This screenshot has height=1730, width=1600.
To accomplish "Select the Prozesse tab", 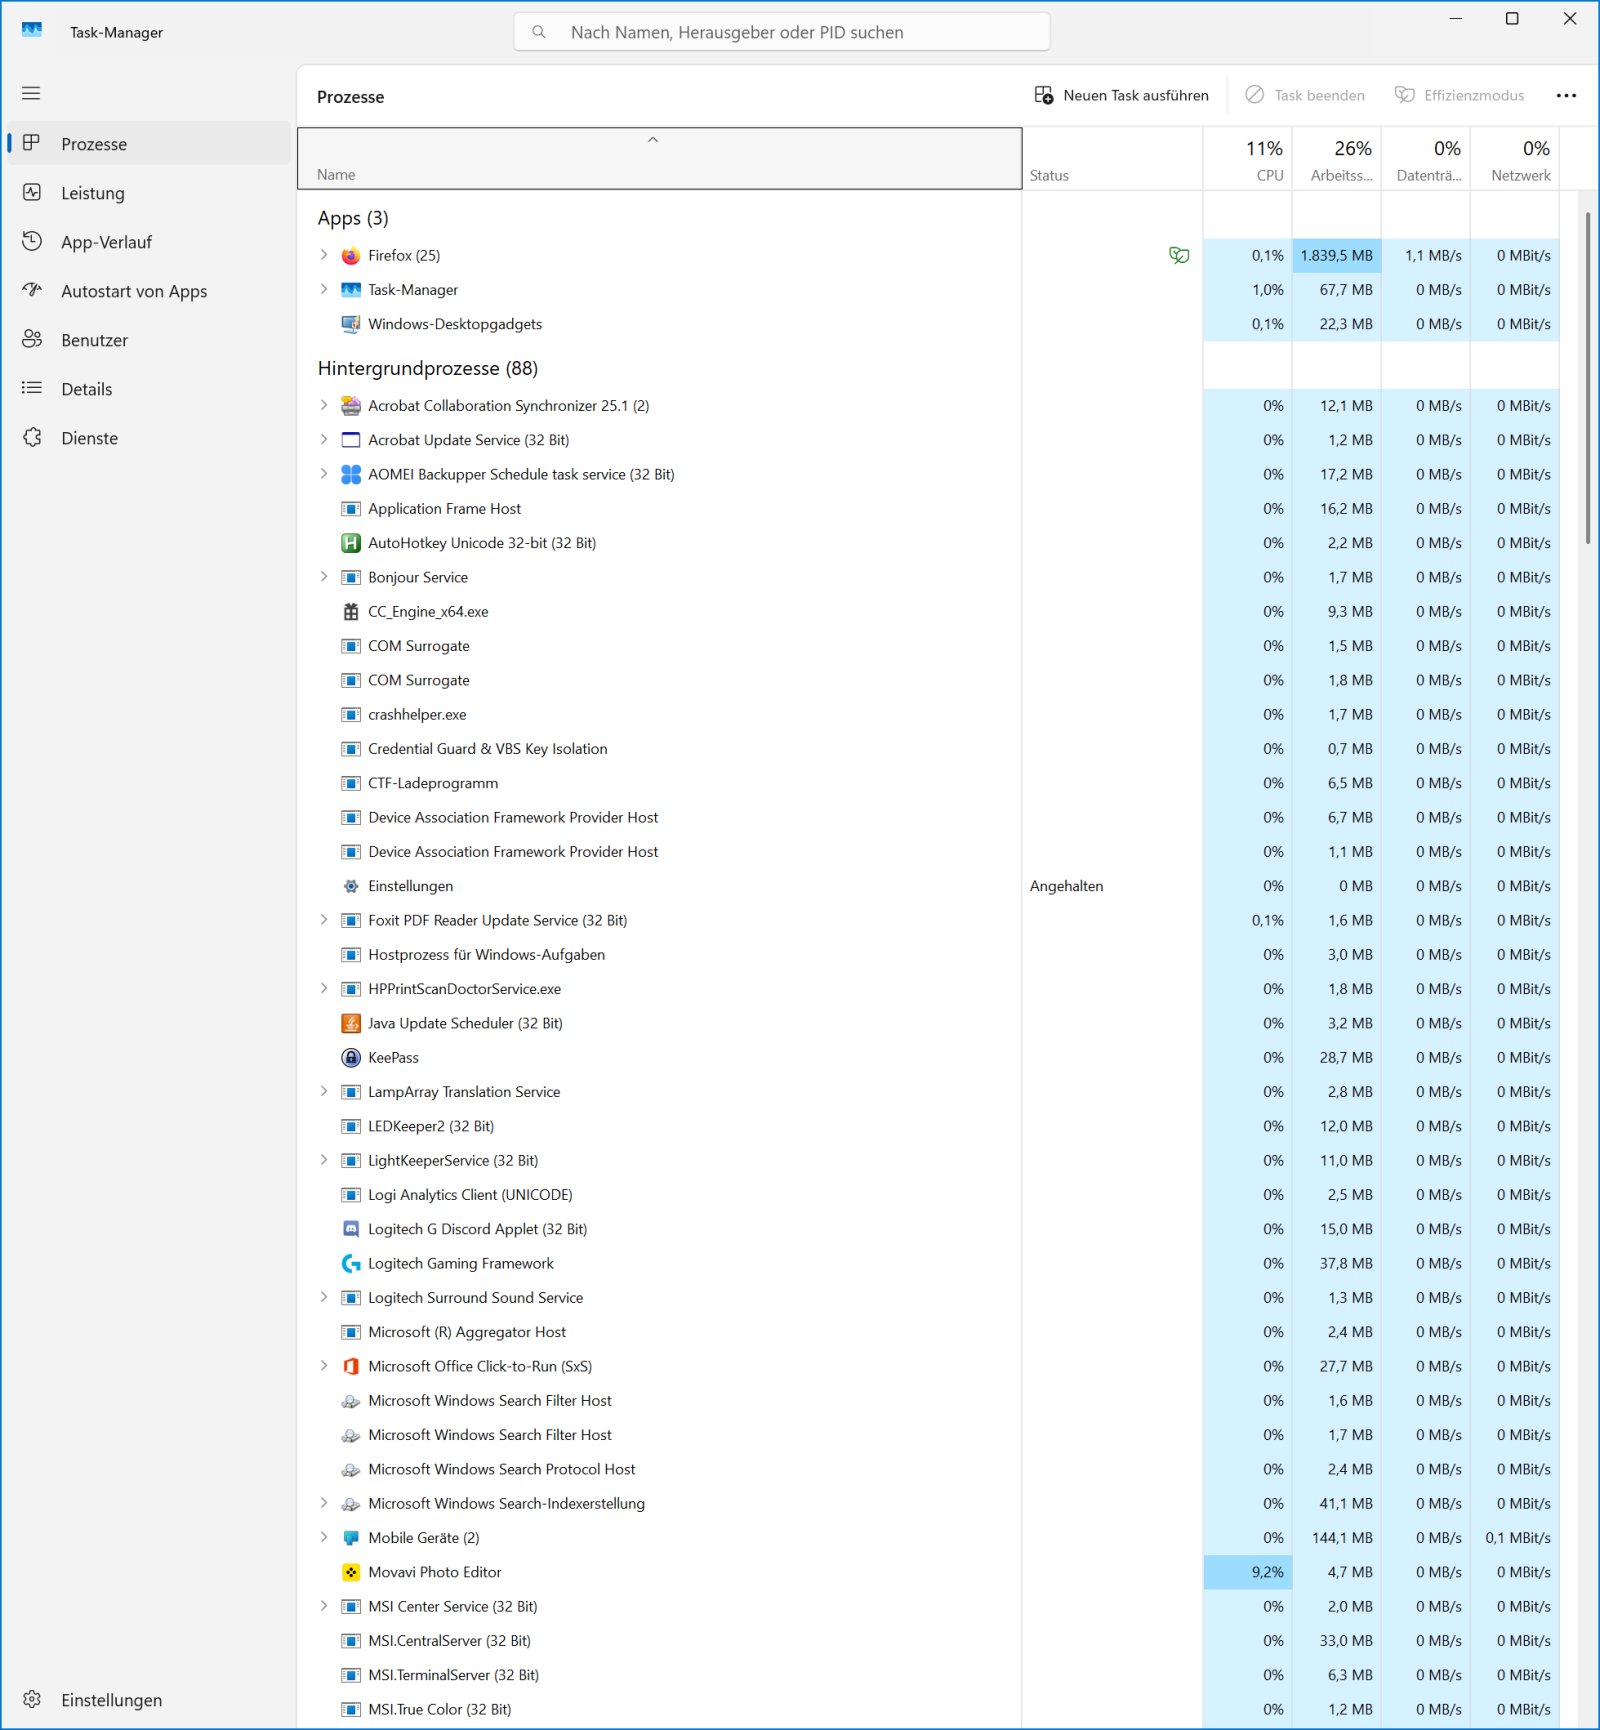I will [93, 143].
